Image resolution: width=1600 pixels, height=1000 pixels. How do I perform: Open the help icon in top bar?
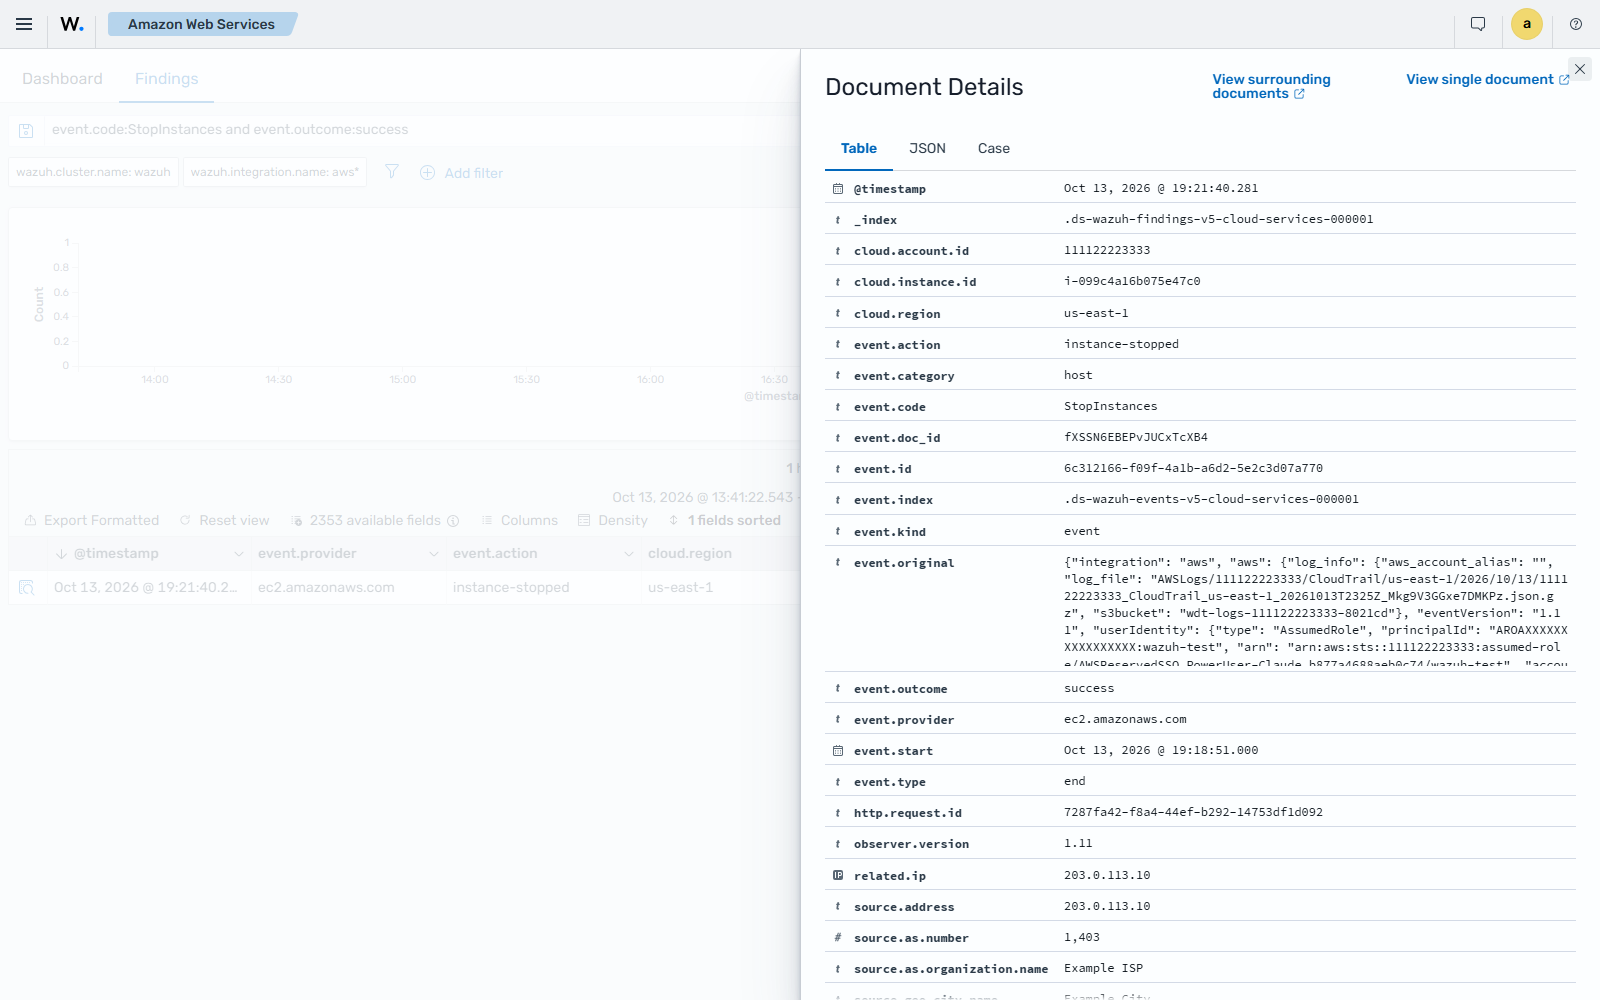[x=1576, y=24]
